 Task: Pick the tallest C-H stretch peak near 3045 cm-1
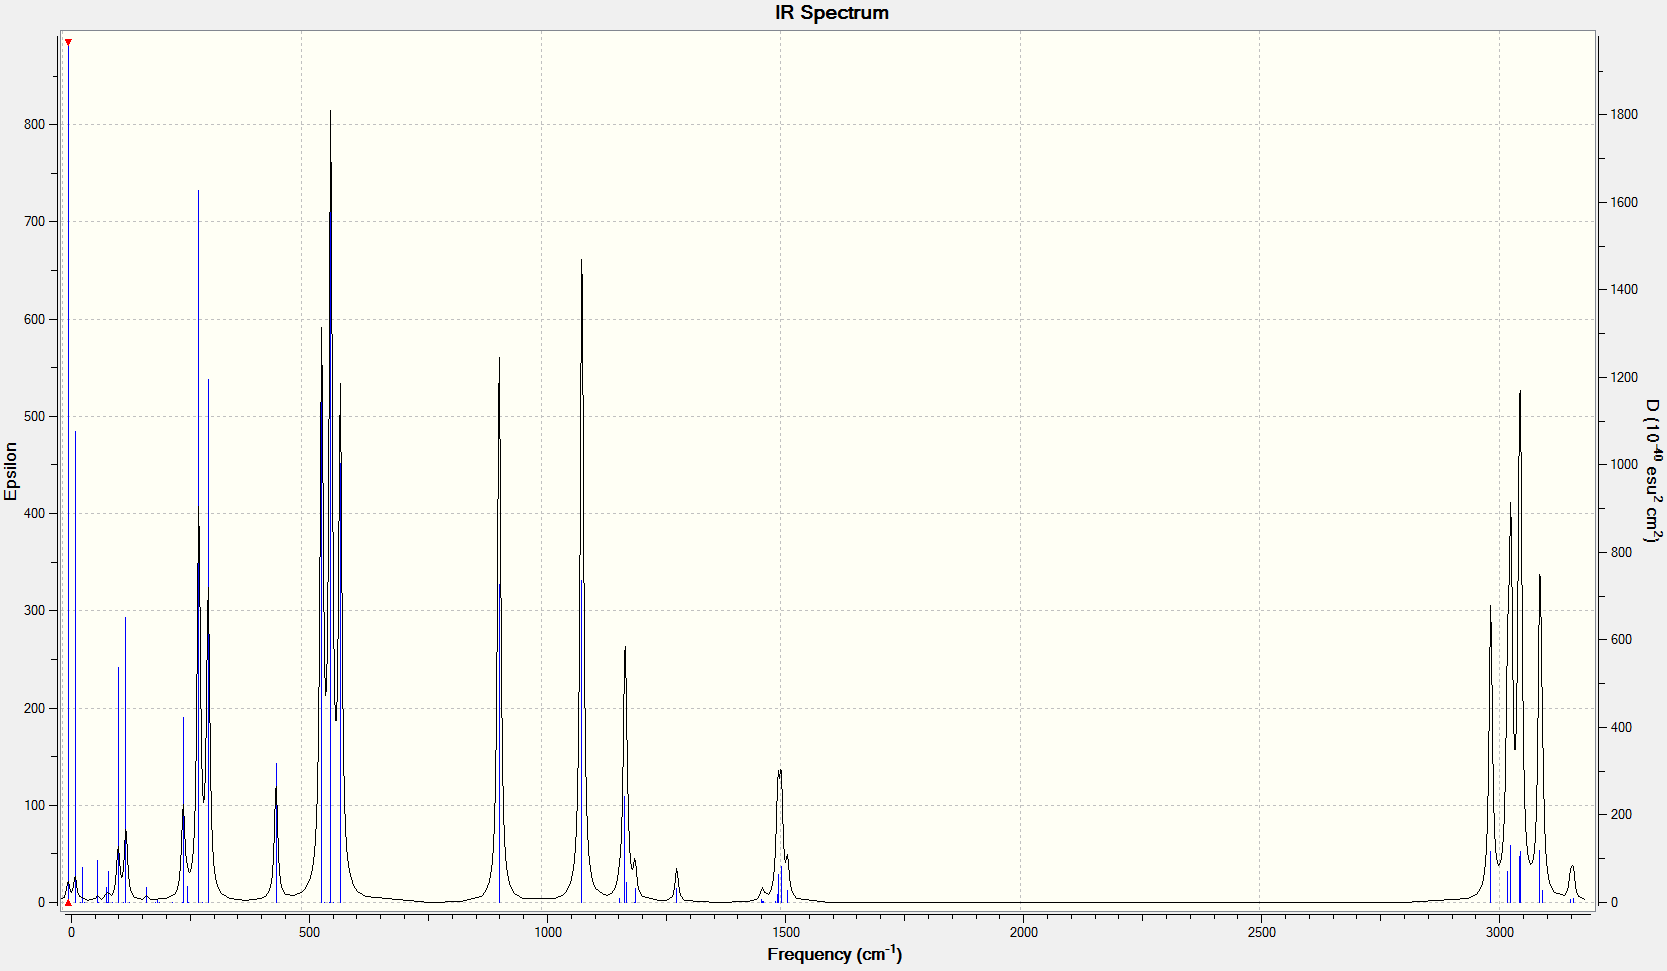(1520, 391)
